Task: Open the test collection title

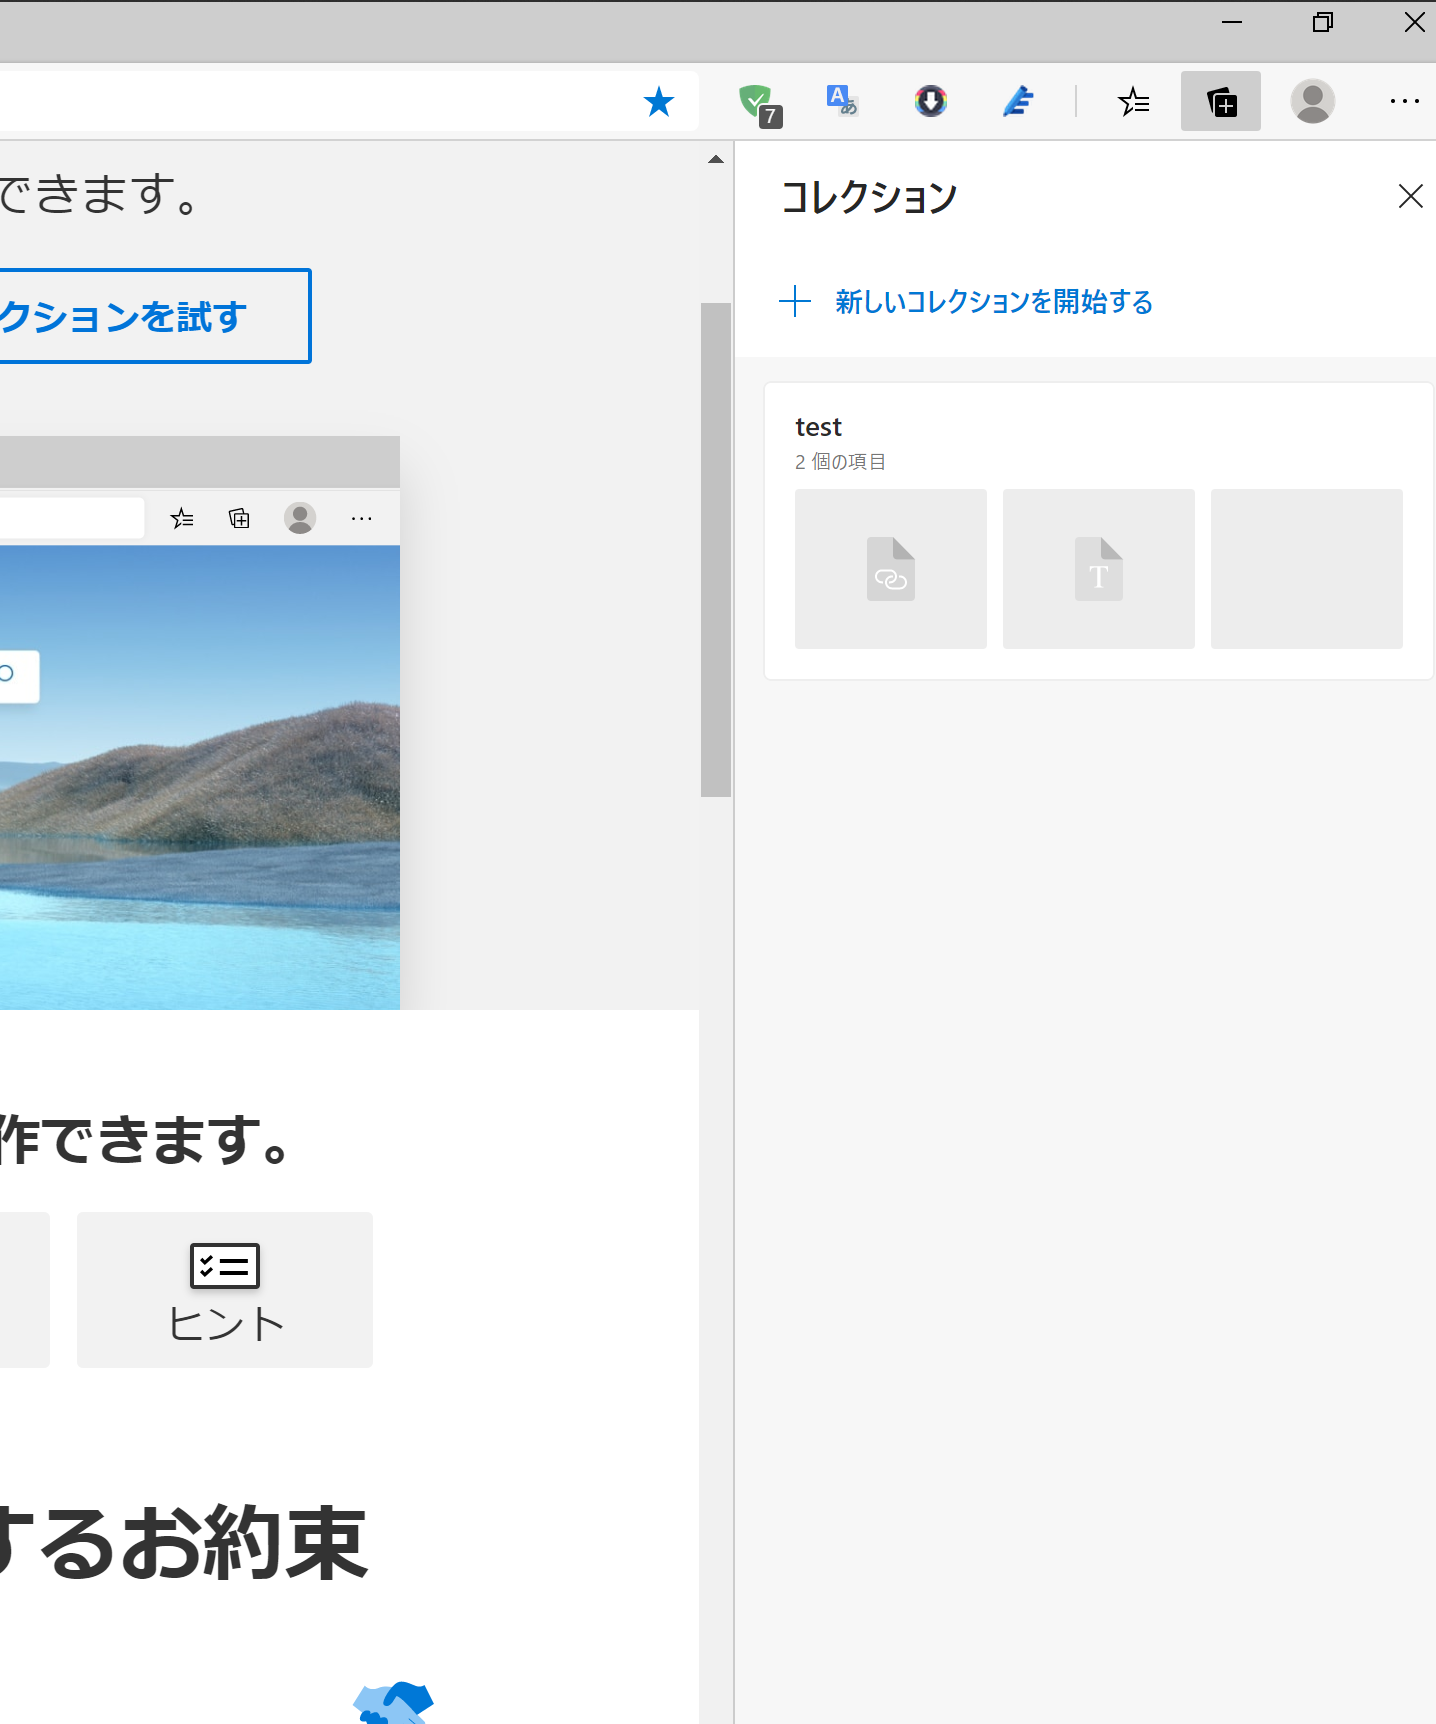Action: pos(818,427)
